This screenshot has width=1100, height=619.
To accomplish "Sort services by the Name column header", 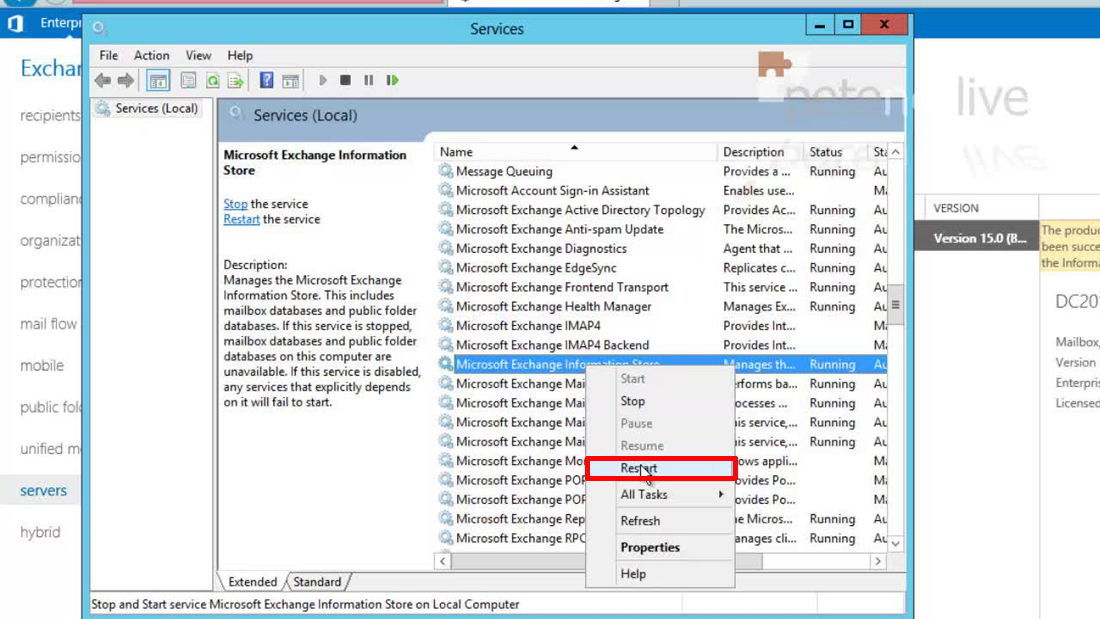I will [576, 152].
